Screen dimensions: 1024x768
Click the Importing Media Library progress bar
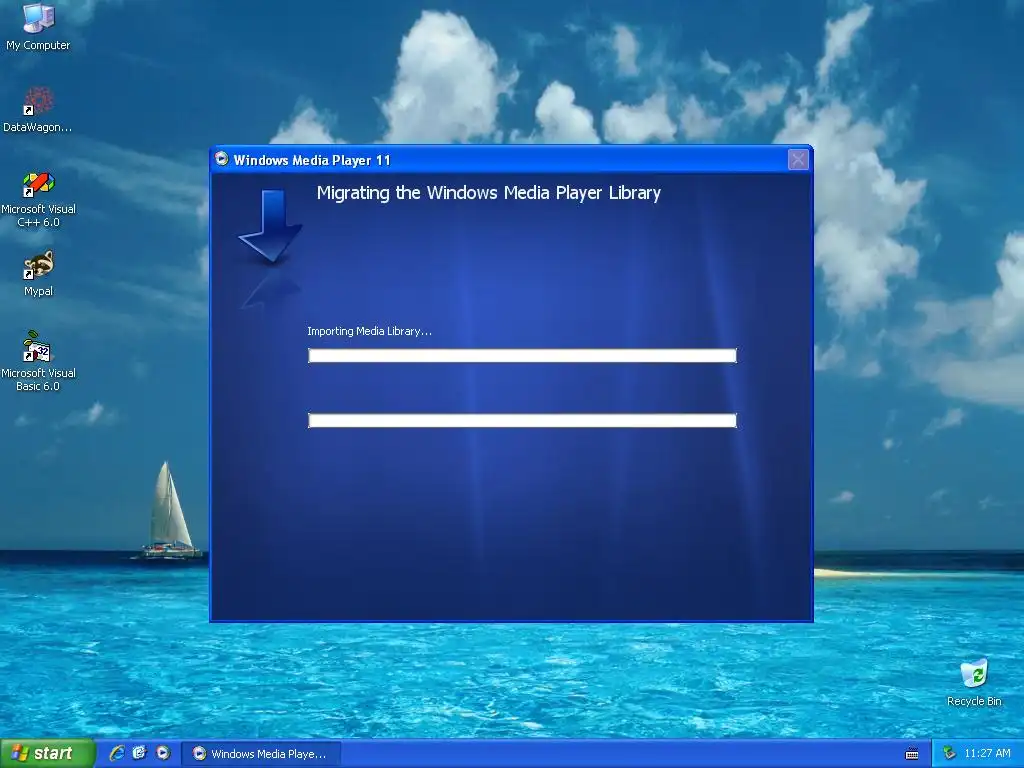click(522, 355)
